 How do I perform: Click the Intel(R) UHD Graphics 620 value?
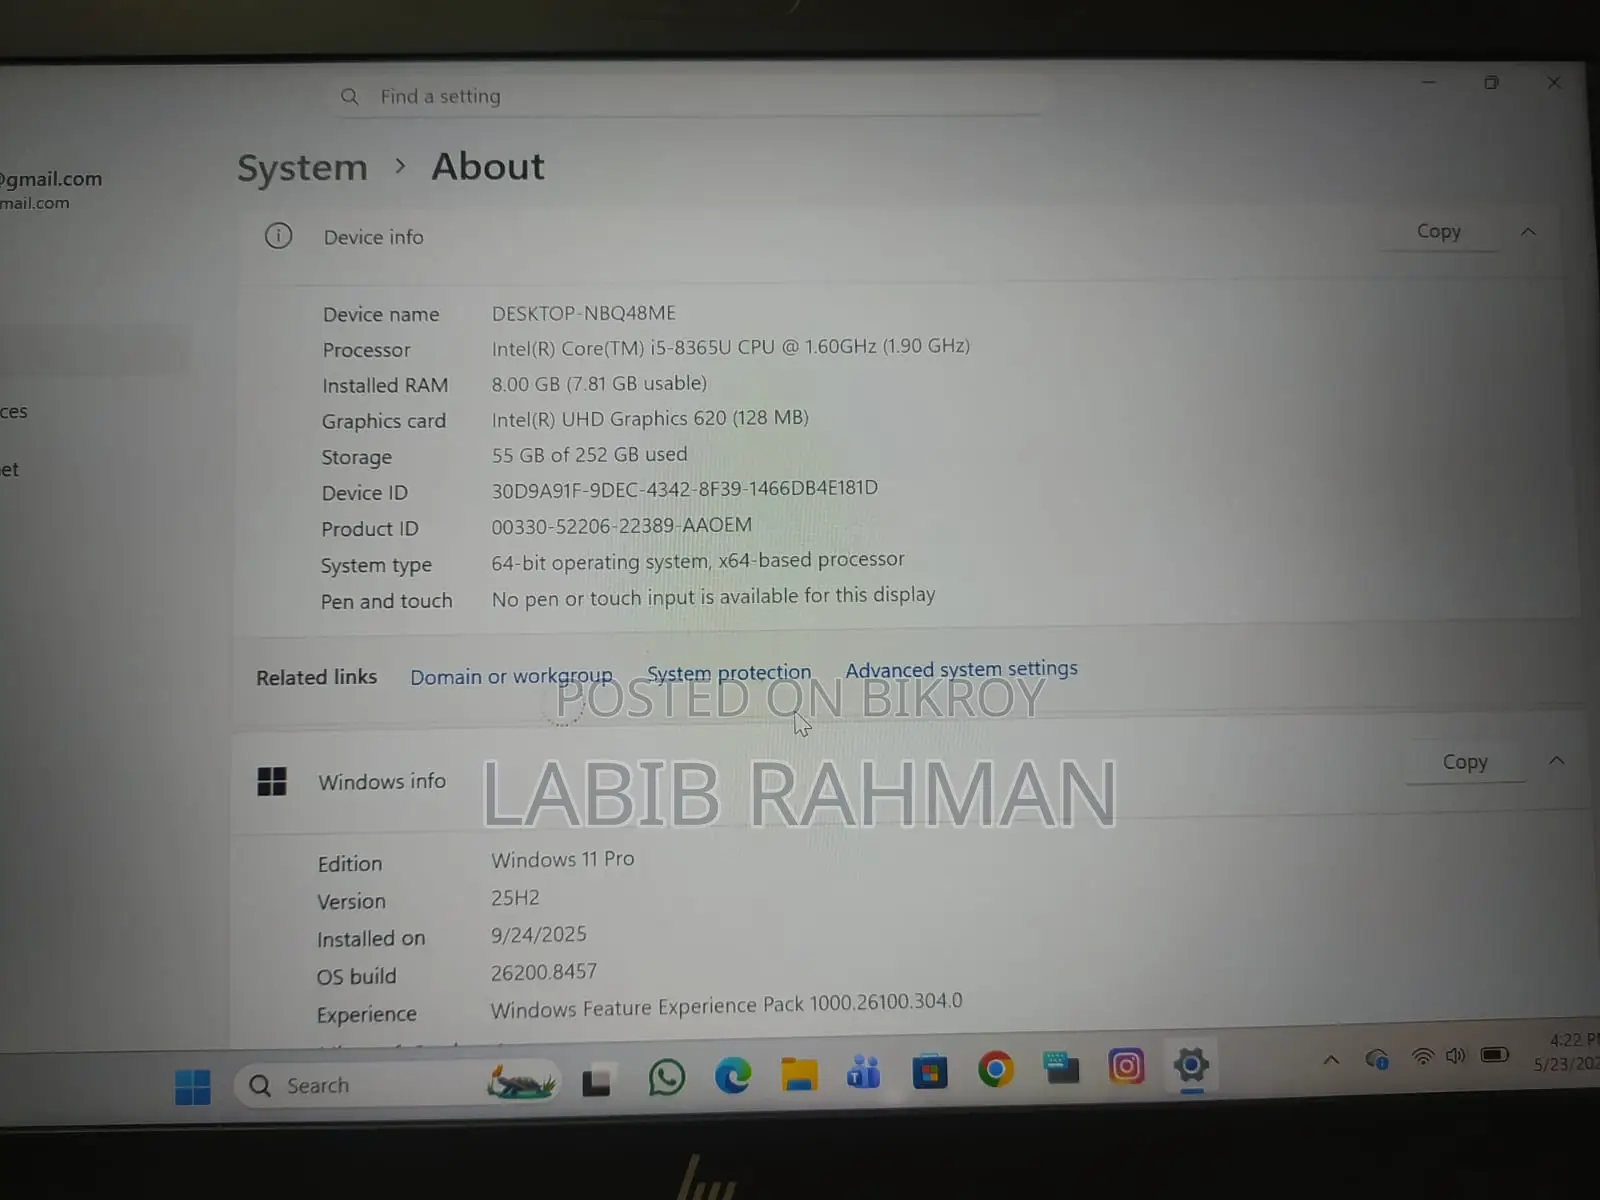(650, 418)
